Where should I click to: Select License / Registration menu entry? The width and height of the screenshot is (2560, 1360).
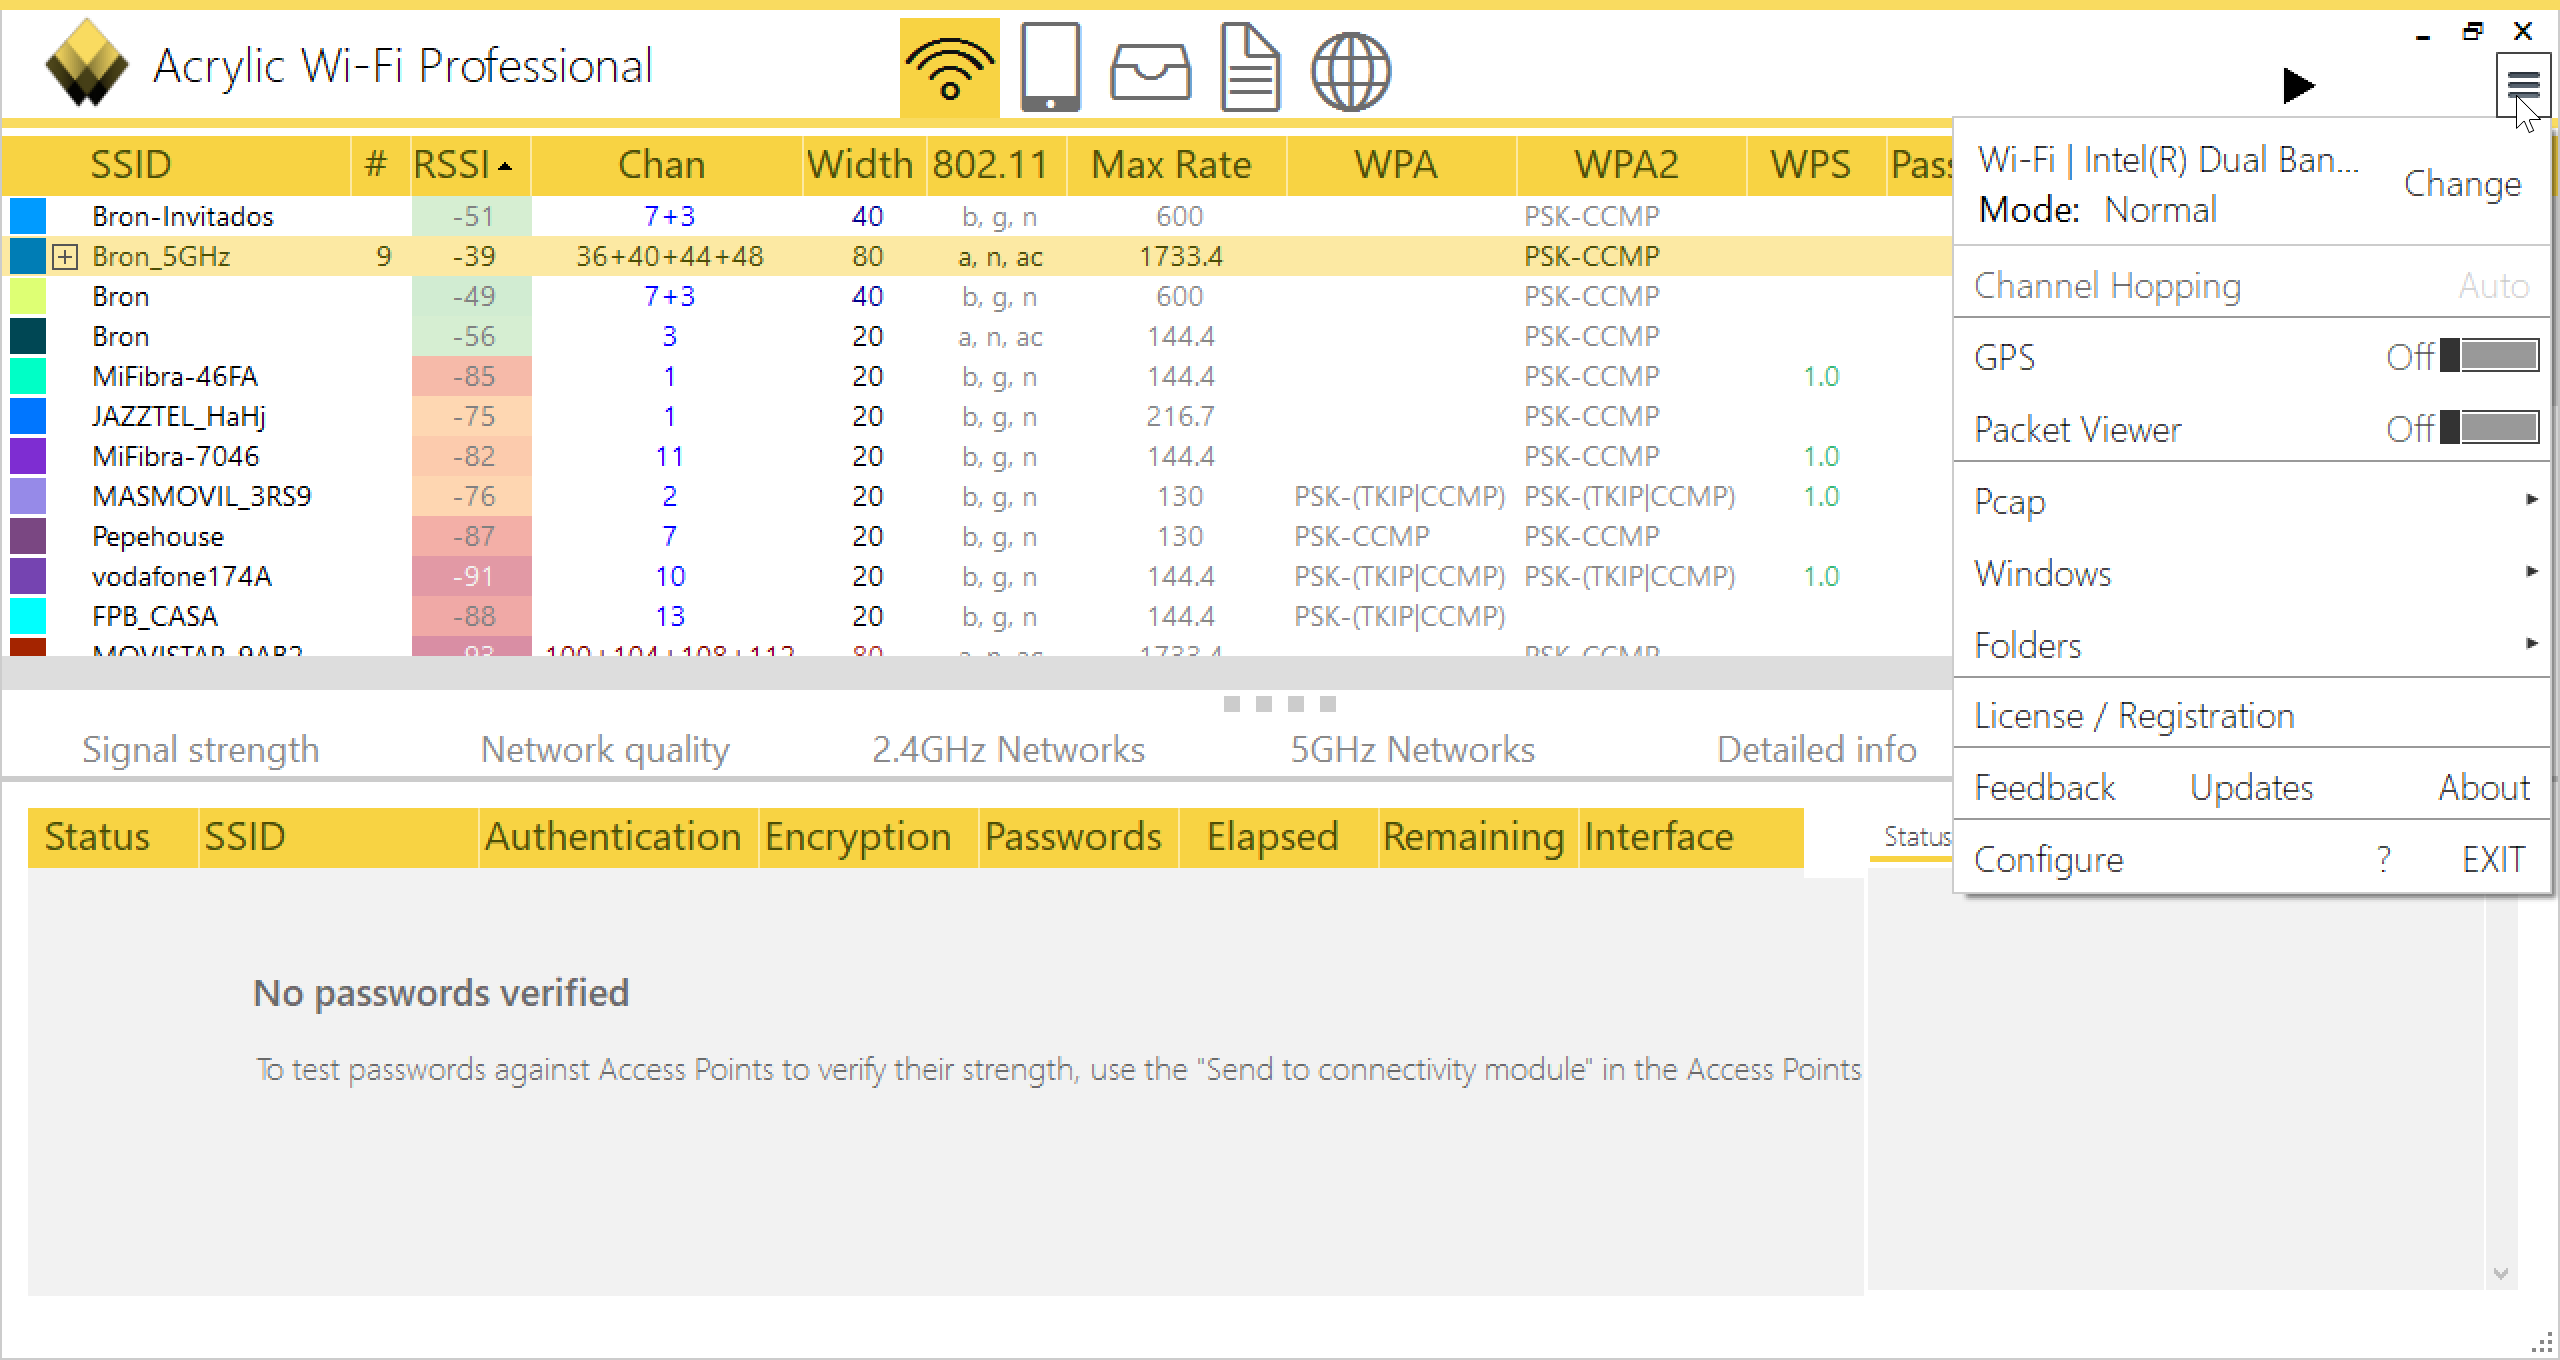coord(2134,716)
